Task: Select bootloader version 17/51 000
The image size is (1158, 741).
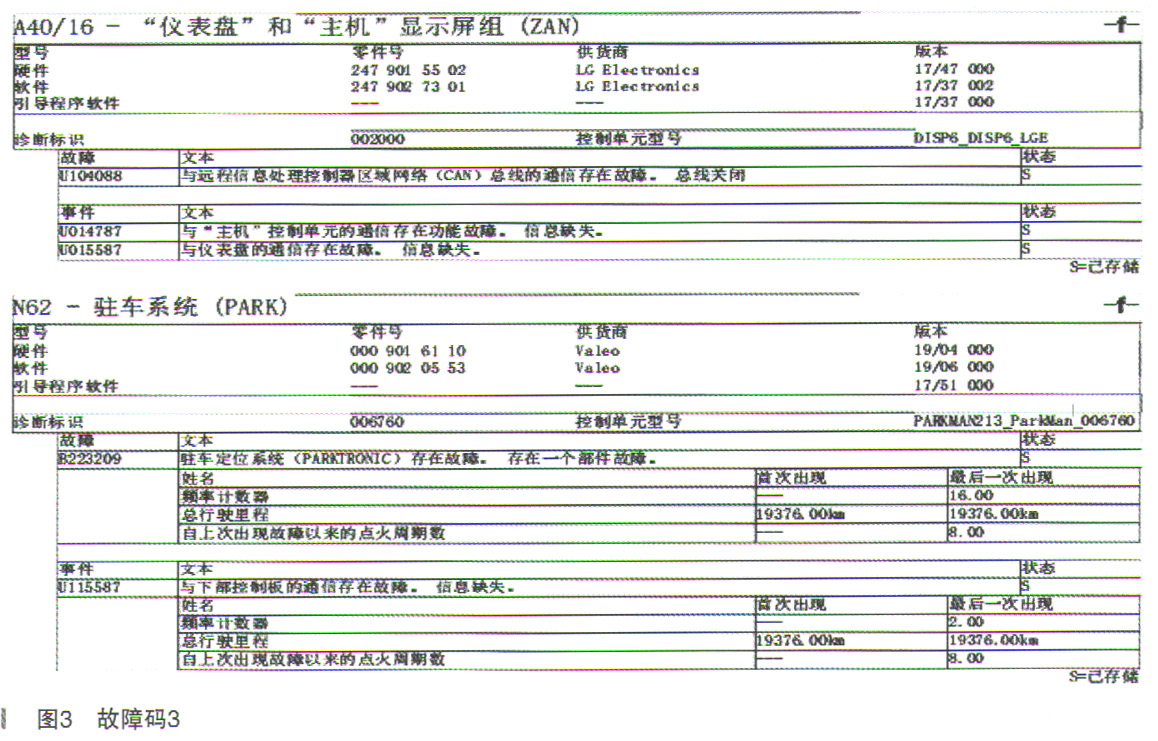Action: [954, 385]
